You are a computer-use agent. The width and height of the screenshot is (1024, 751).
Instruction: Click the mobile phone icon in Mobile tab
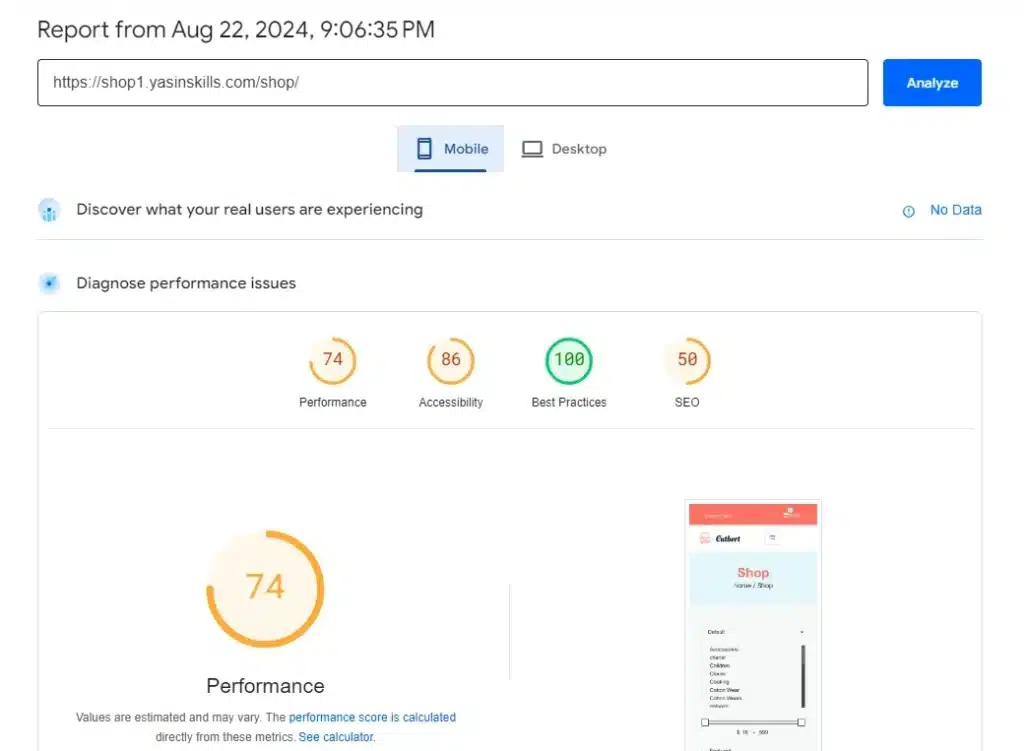click(x=424, y=149)
